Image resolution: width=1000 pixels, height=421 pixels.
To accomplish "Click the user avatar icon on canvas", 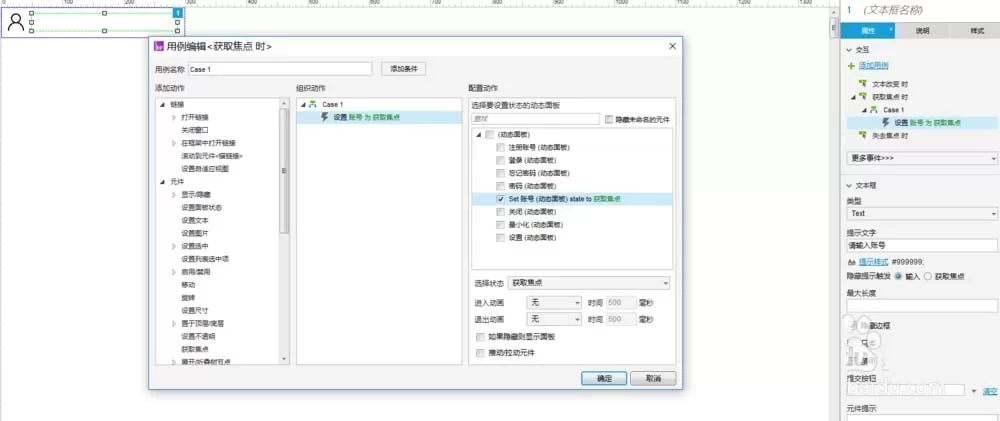I will tap(16, 22).
